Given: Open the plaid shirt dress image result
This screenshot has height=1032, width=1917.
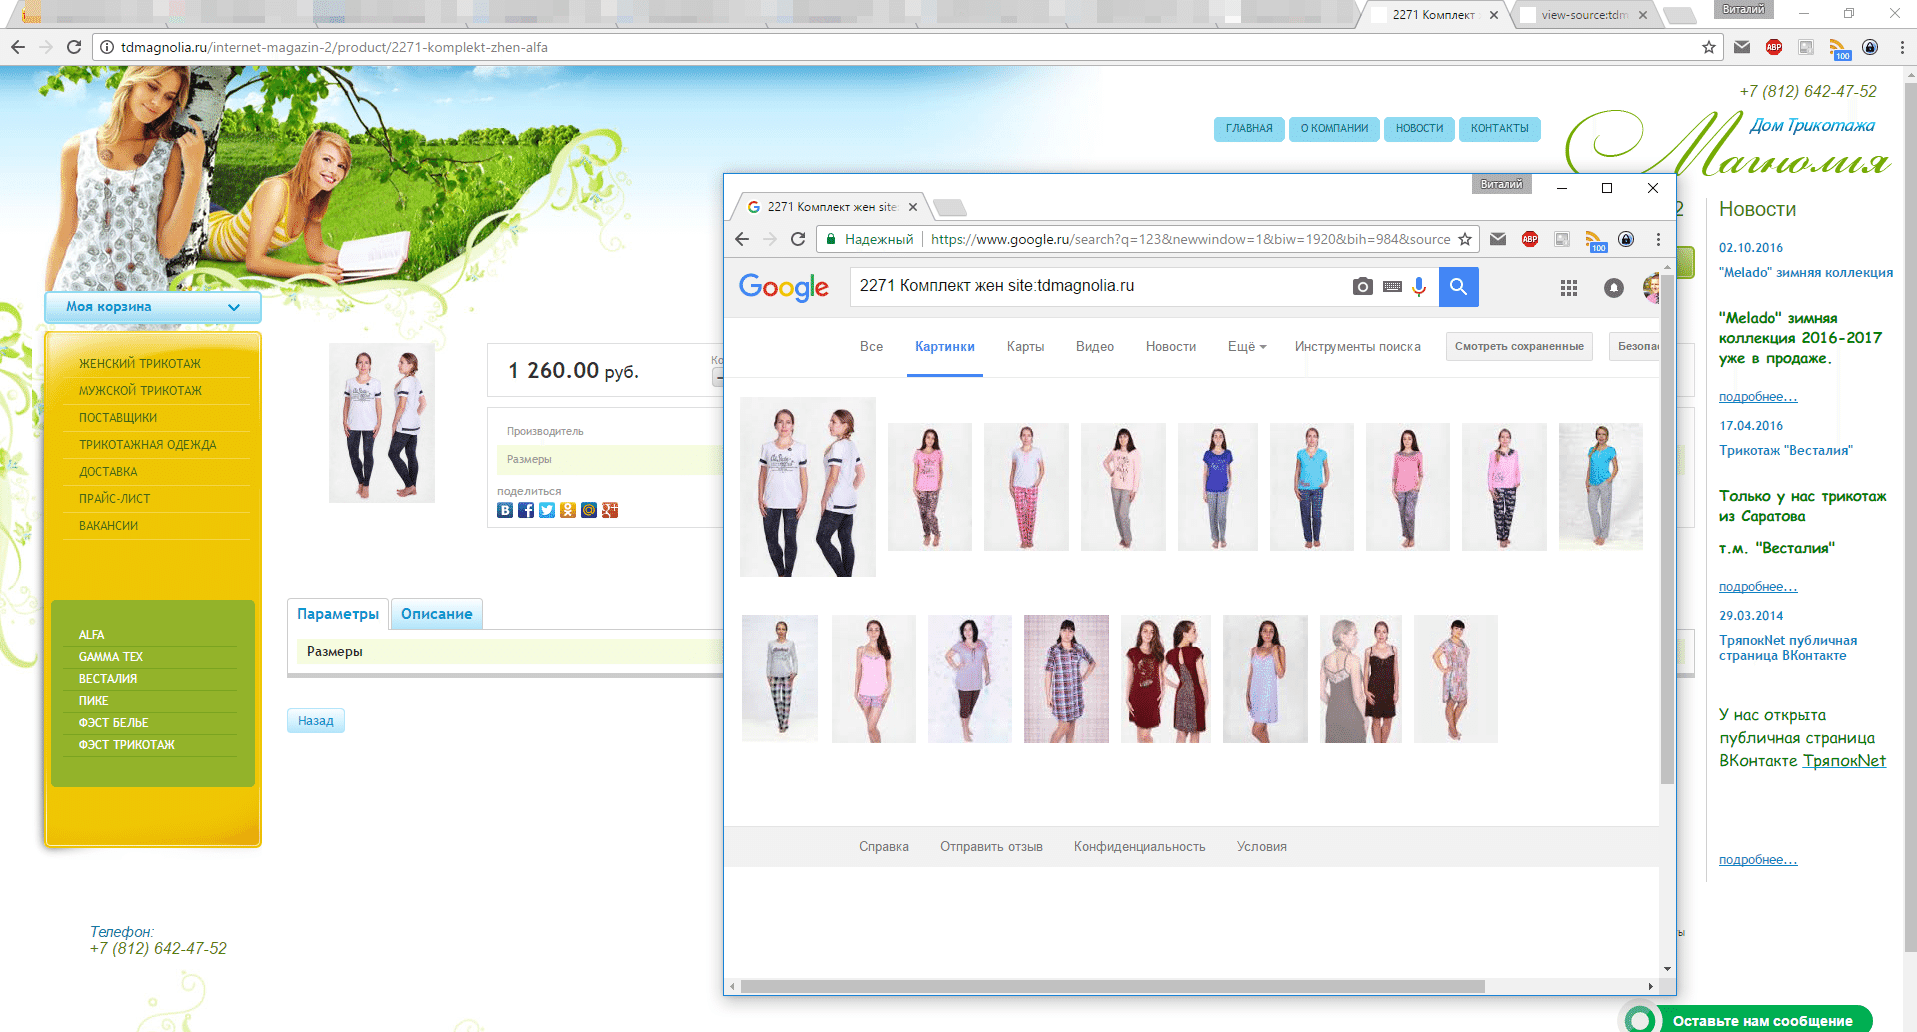Looking at the screenshot, I should (x=1066, y=679).
